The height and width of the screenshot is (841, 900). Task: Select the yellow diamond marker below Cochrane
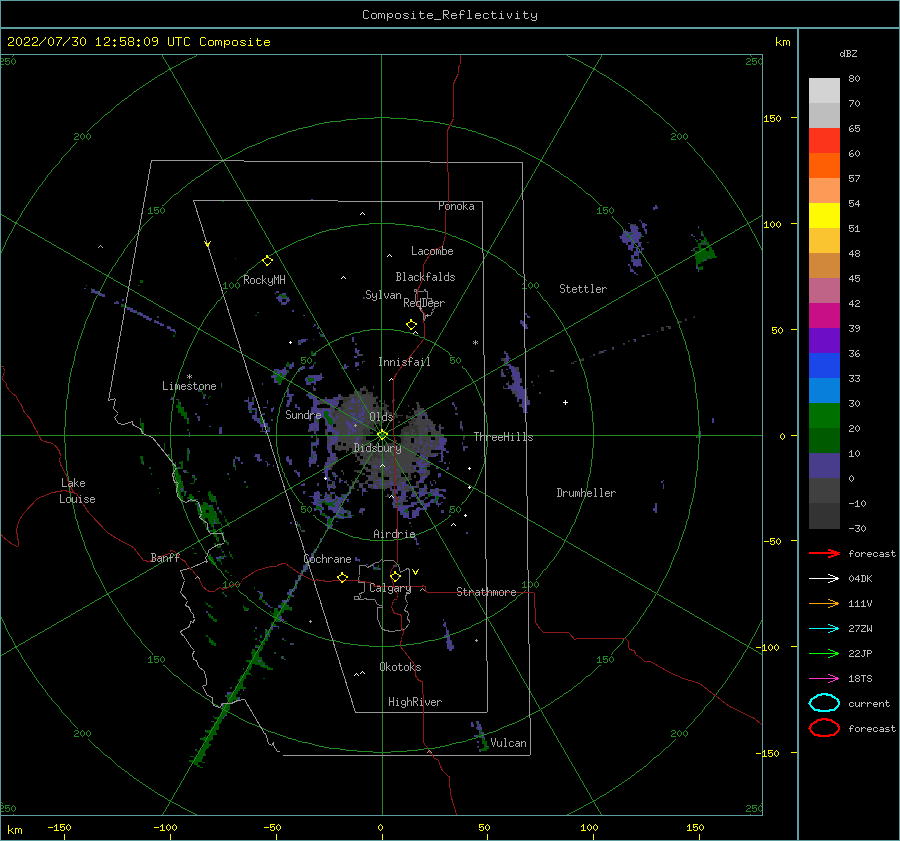343,577
